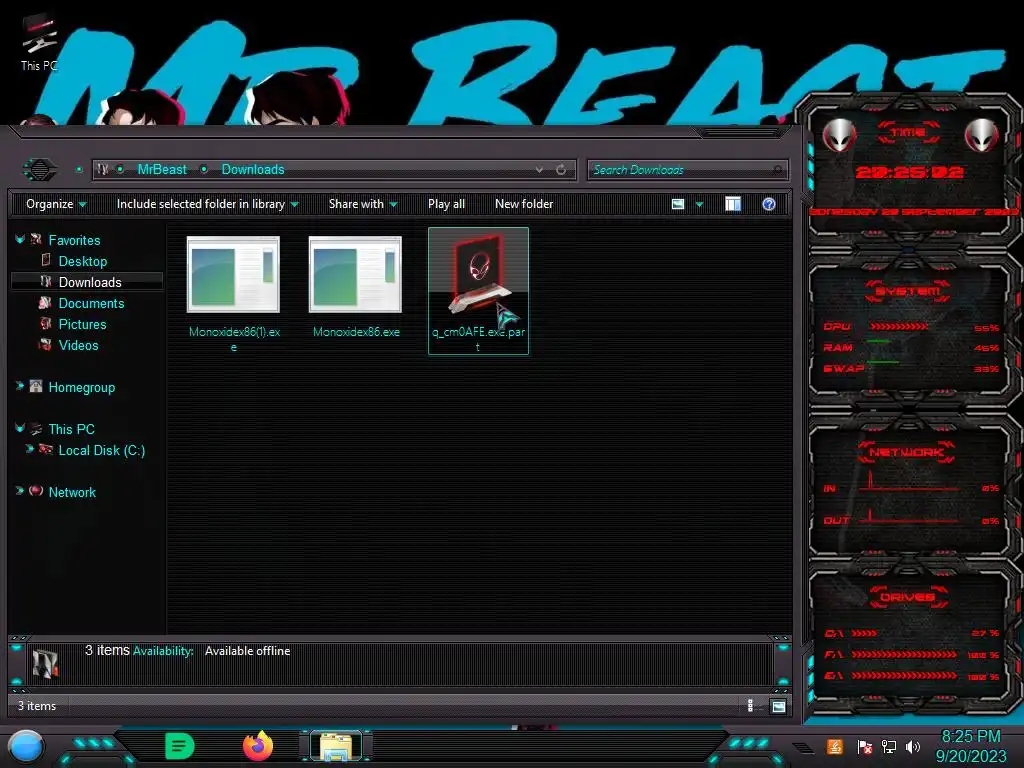Collapse the Favorites tree section
This screenshot has height=768, width=1024.
[20, 240]
